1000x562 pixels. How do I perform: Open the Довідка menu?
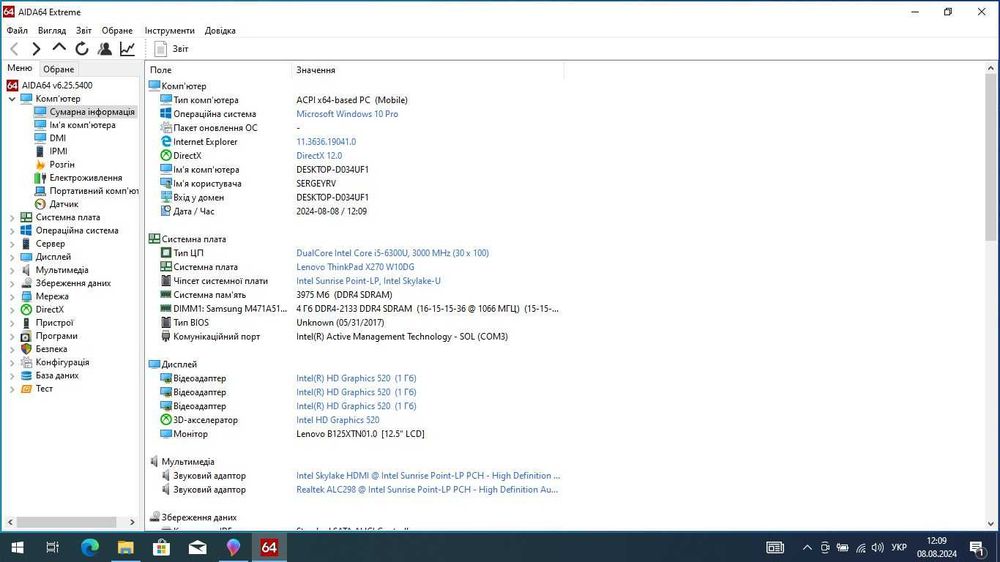pyautogui.click(x=220, y=30)
